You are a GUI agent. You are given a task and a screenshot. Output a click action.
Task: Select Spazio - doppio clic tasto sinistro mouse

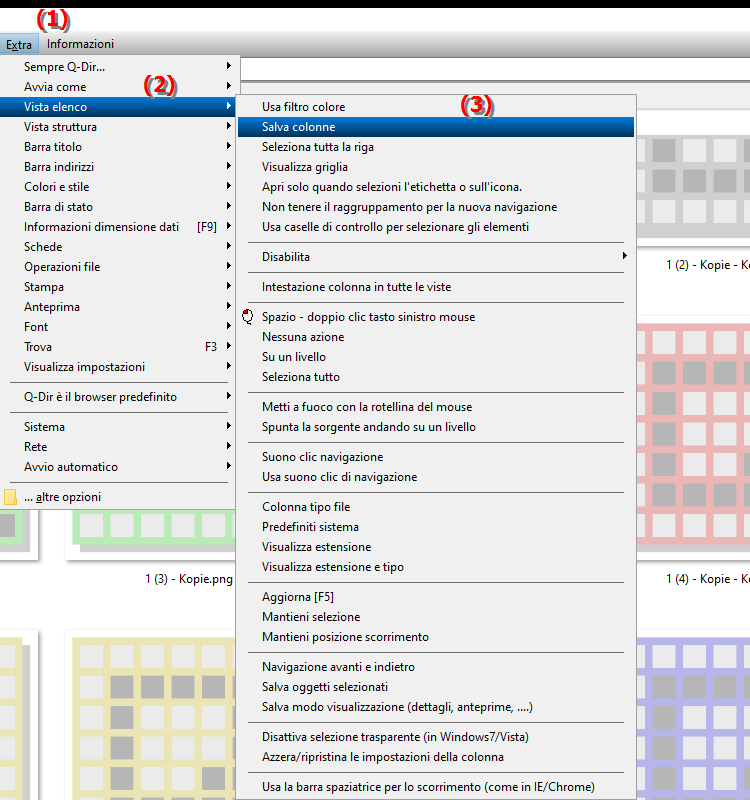[x=436, y=317]
